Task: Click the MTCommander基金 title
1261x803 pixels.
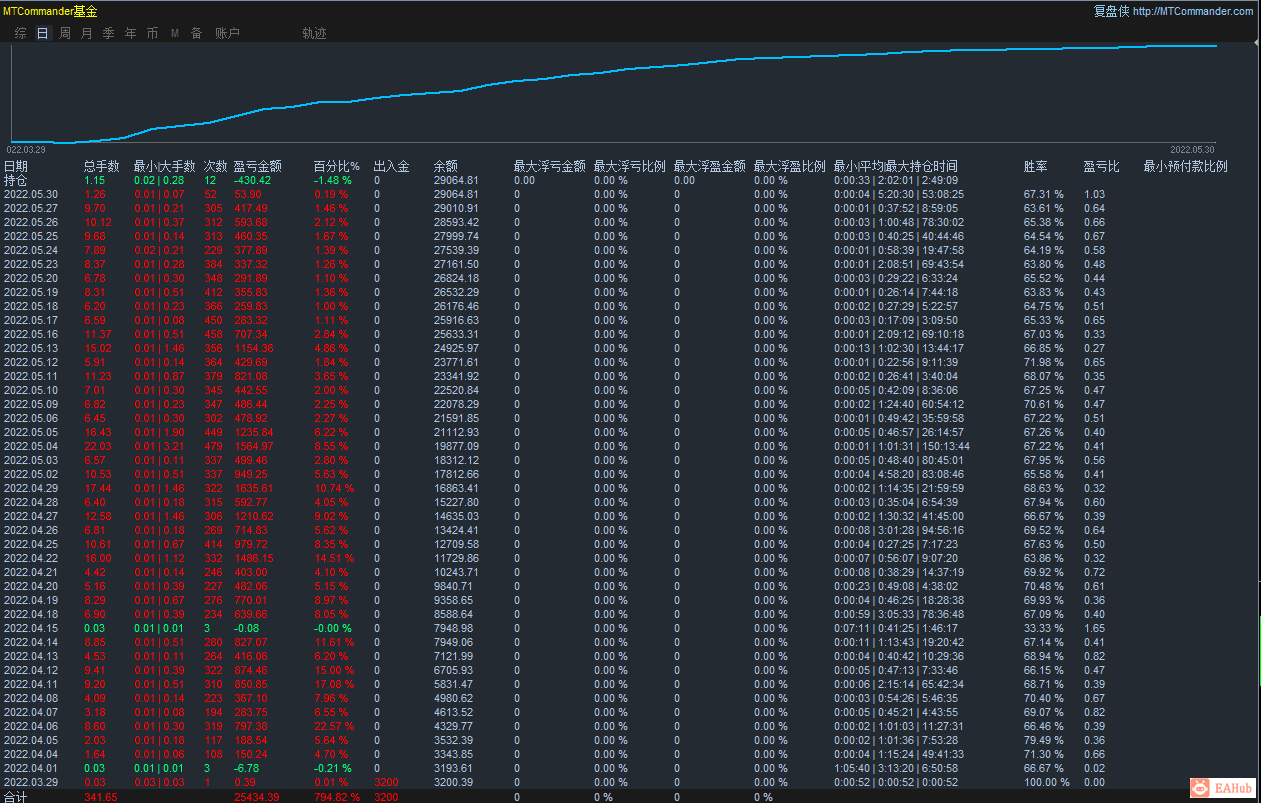Action: (x=50, y=11)
